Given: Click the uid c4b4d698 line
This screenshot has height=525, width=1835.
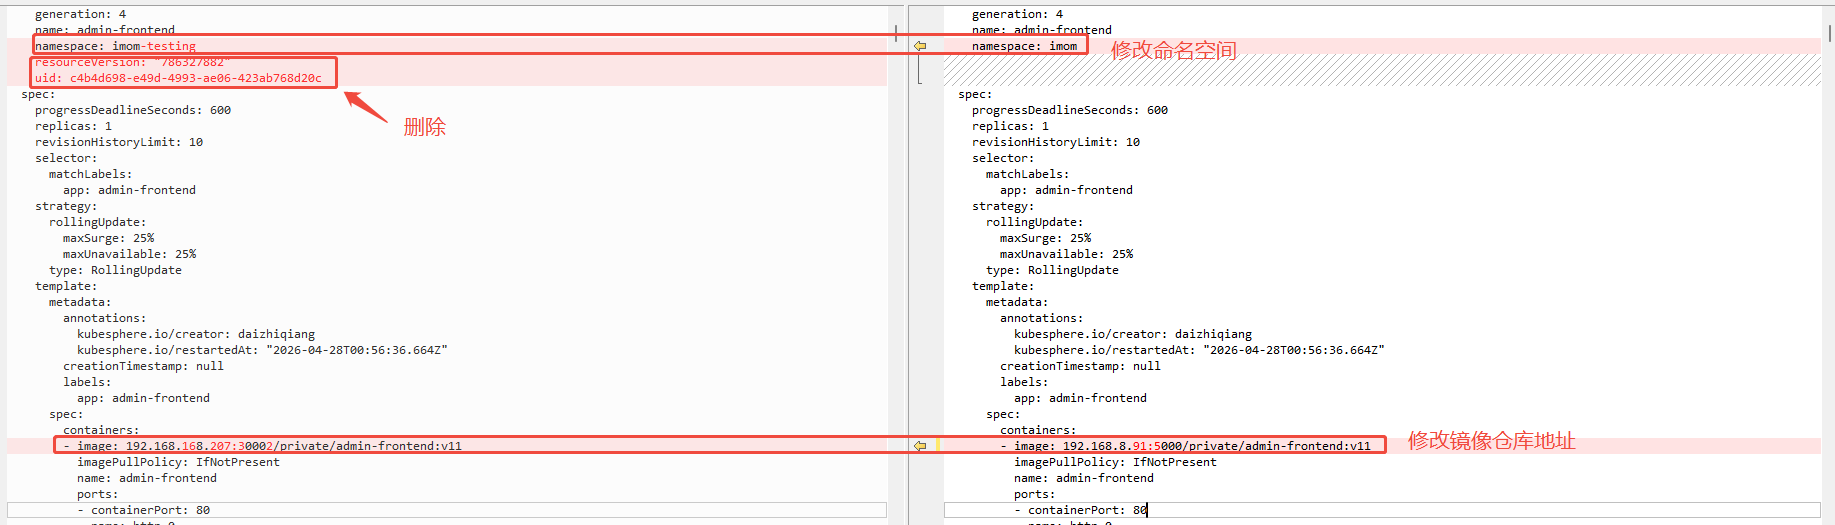Looking at the screenshot, I should click(178, 78).
